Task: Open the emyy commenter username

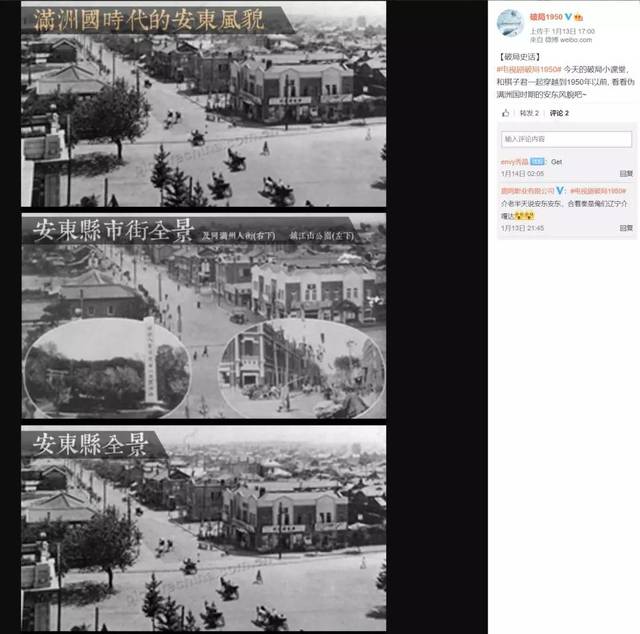Action: coord(514,162)
